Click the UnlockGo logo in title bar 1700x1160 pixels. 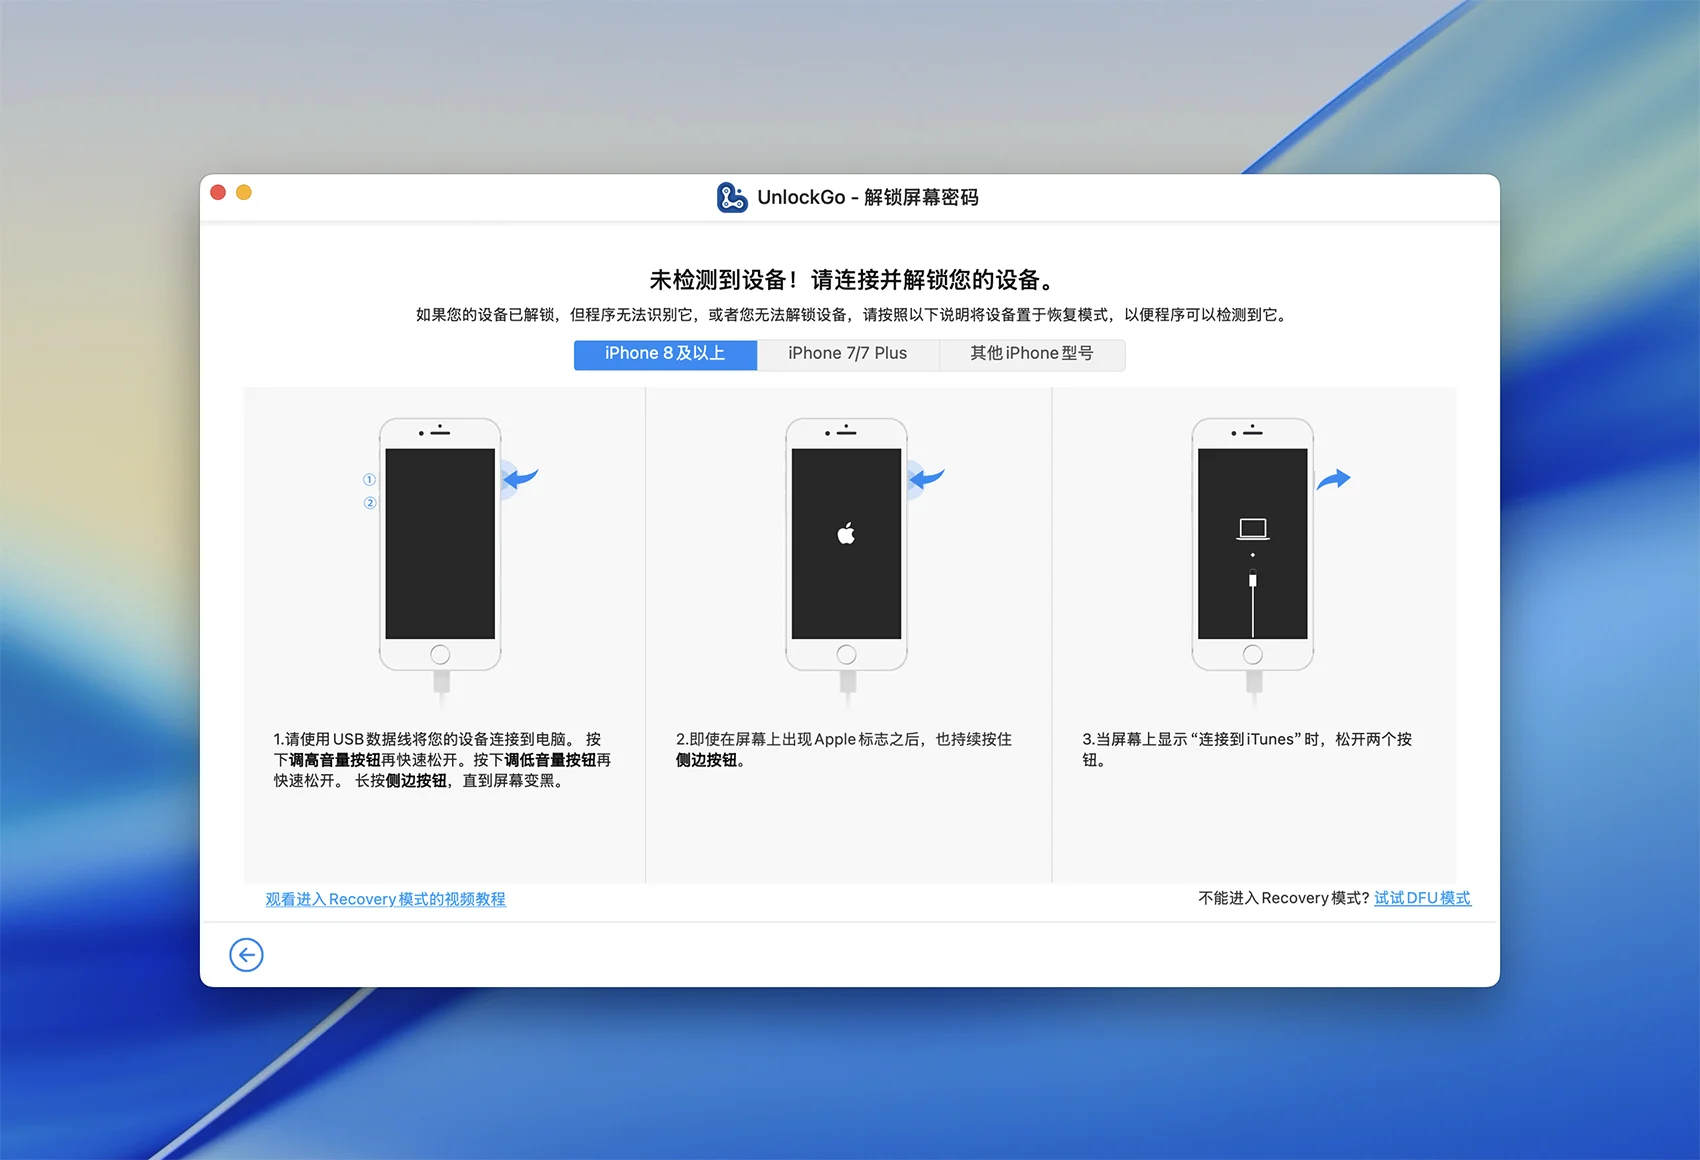(731, 197)
